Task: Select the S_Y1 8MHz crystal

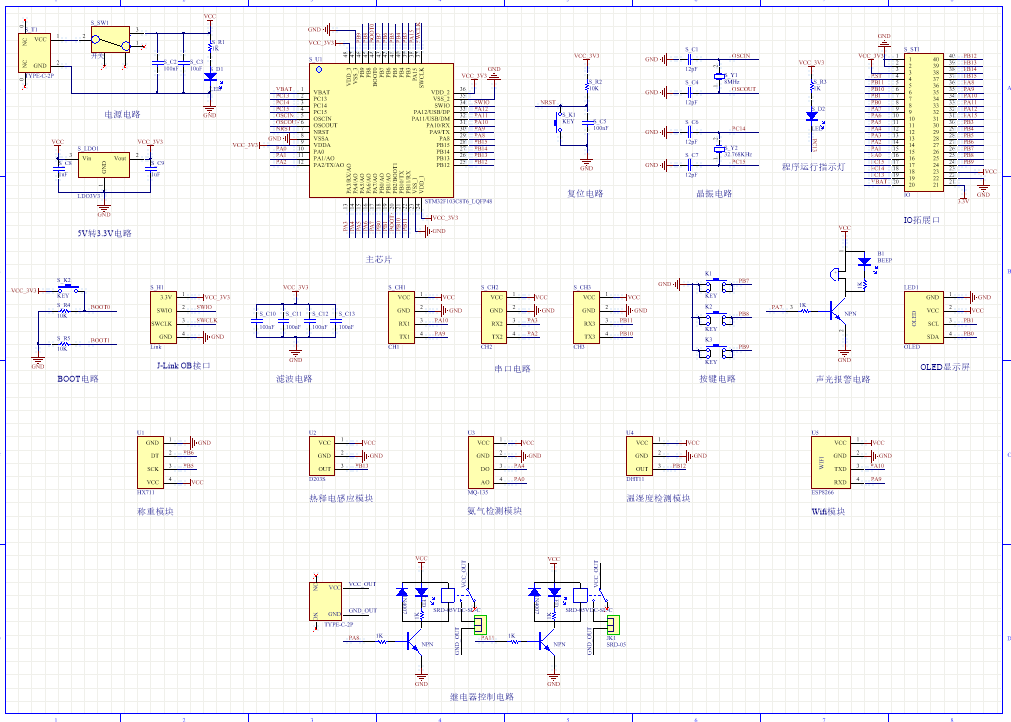Action: click(719, 77)
